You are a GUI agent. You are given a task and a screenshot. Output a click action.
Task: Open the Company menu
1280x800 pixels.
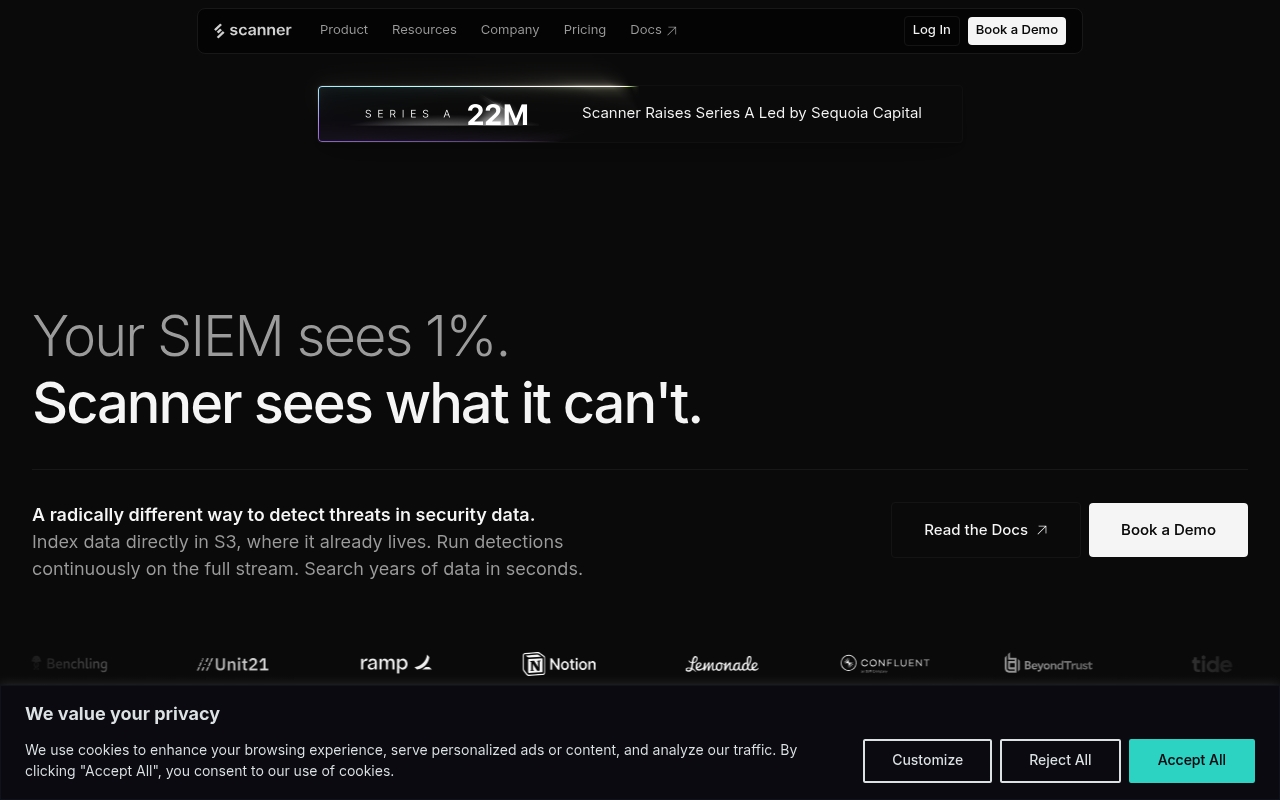pos(510,30)
